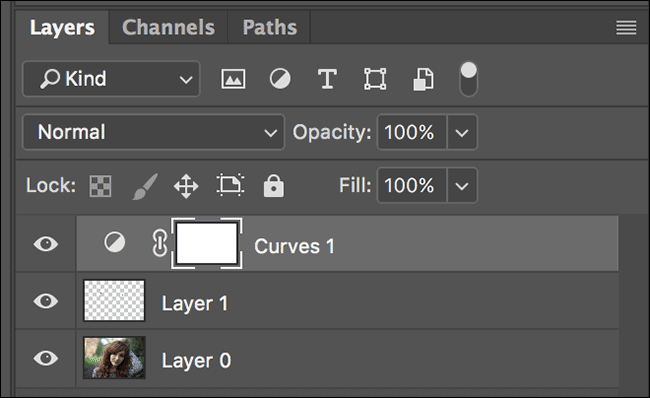This screenshot has width=650, height=398.
Task: Click the Curves 1 adjustment layer icon
Action: click(114, 243)
